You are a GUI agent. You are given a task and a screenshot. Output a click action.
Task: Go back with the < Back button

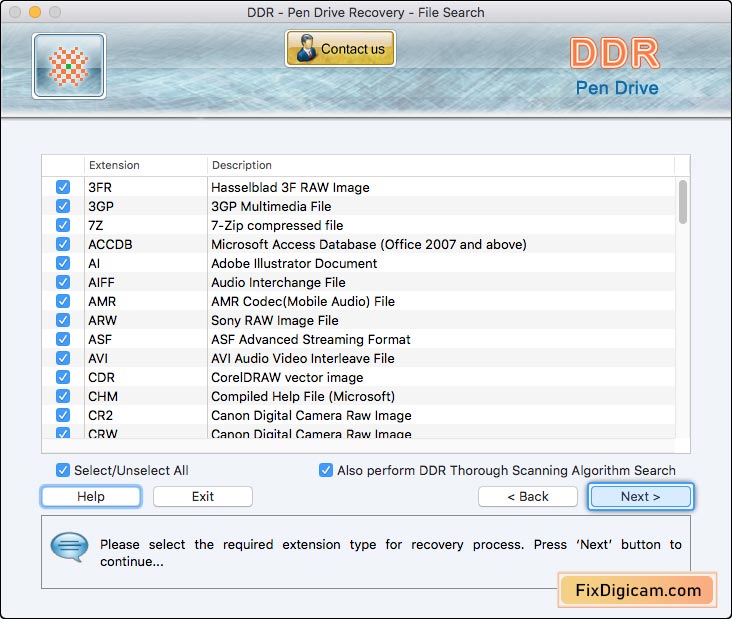click(x=528, y=496)
